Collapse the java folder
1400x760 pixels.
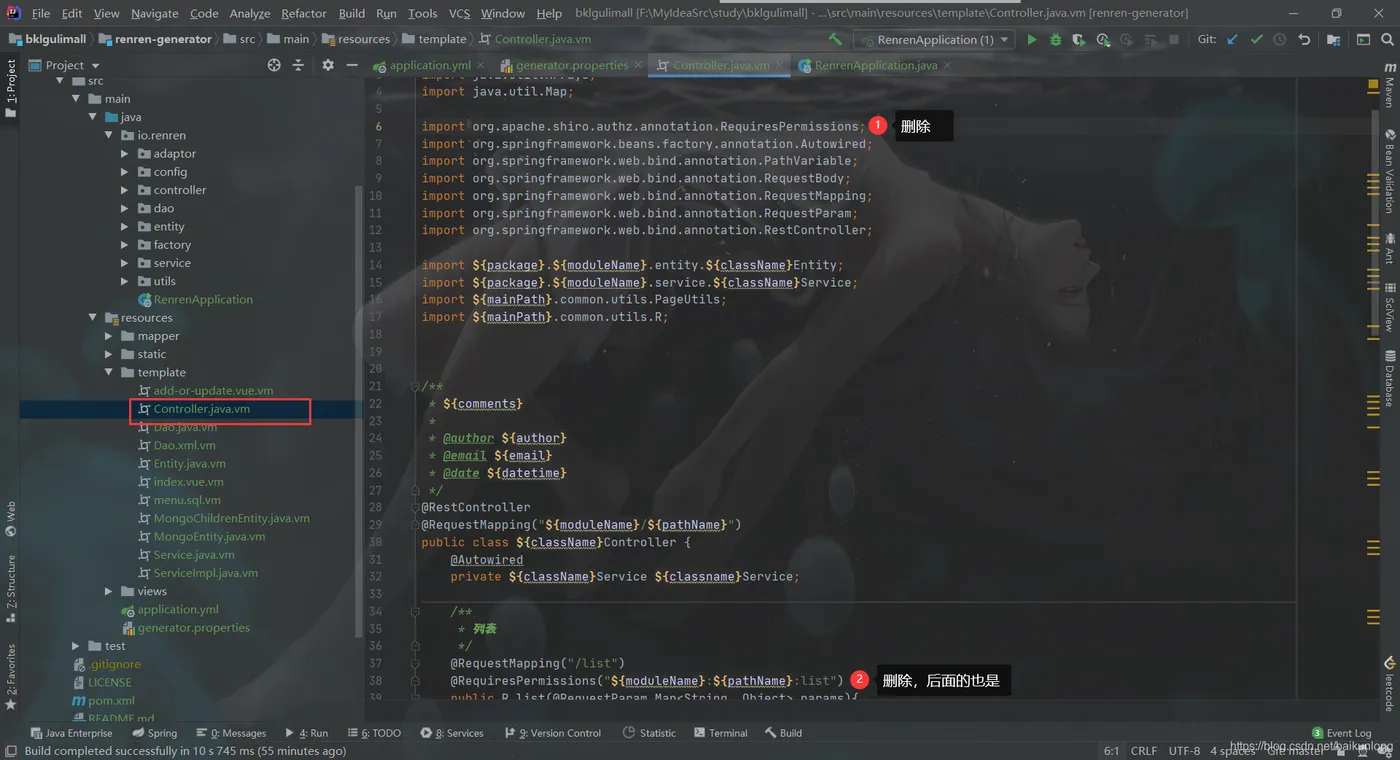93,117
